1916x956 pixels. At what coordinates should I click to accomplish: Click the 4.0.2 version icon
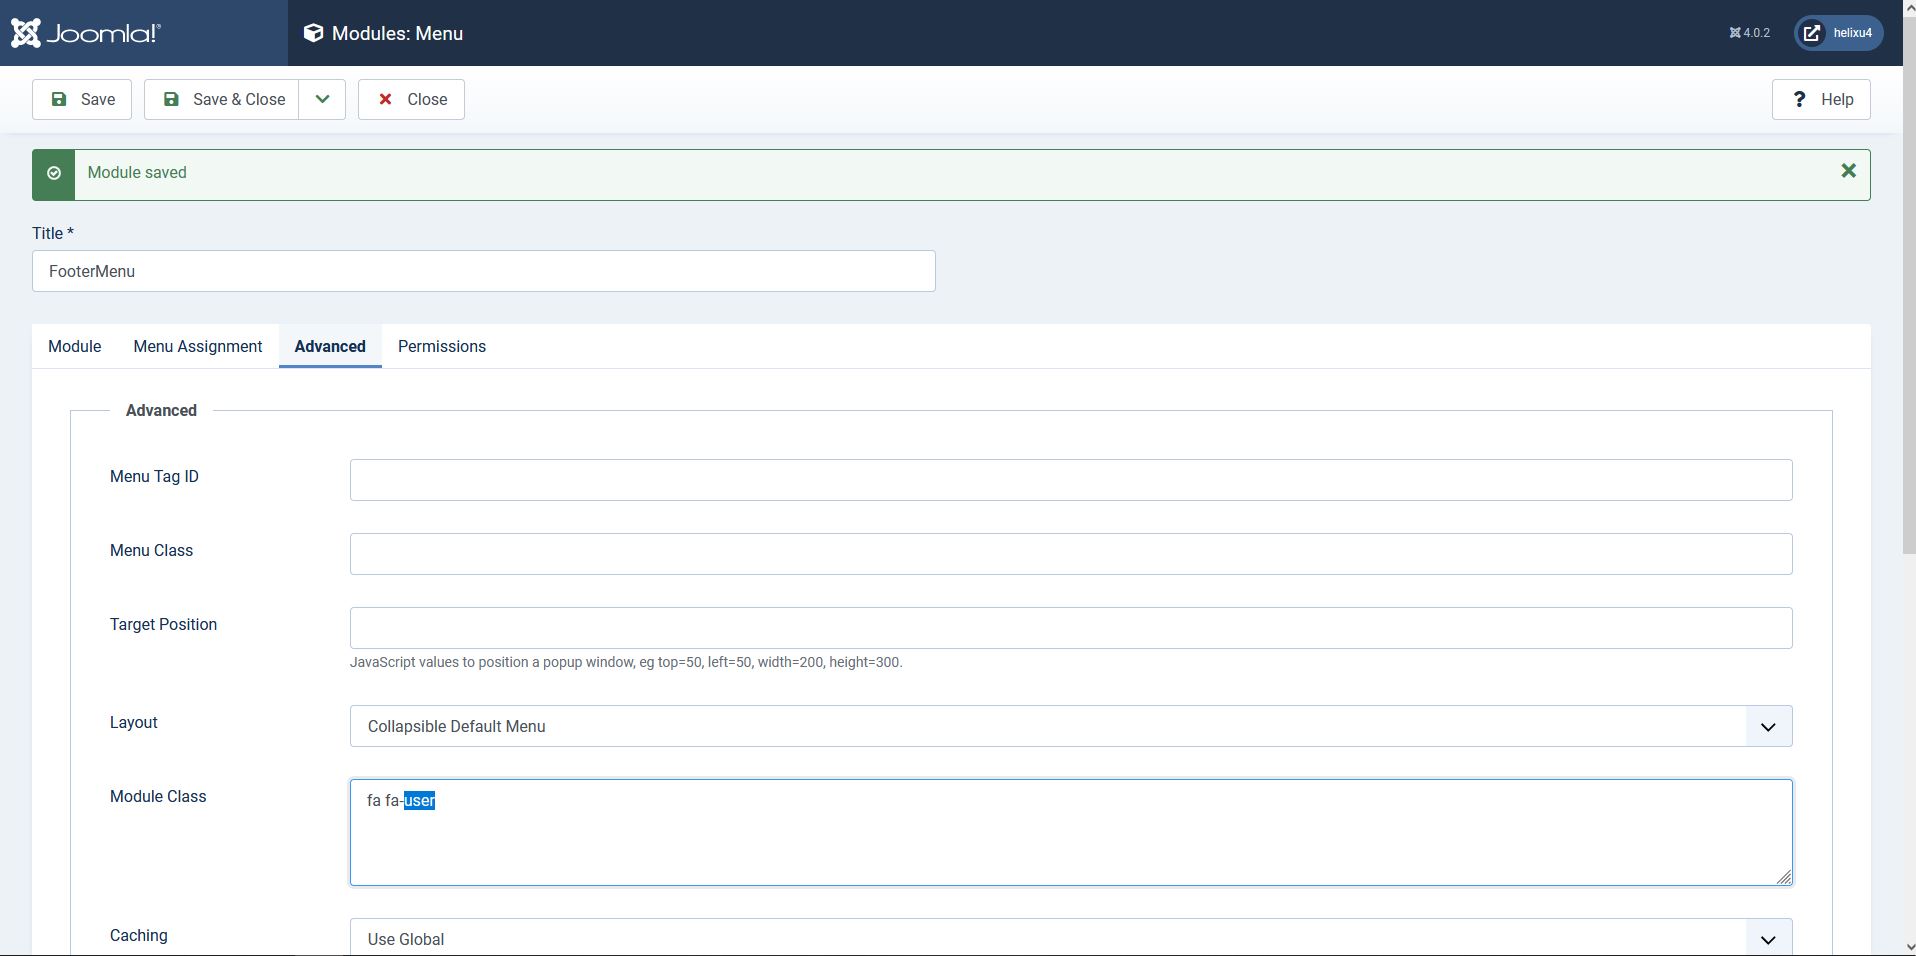tap(1738, 32)
